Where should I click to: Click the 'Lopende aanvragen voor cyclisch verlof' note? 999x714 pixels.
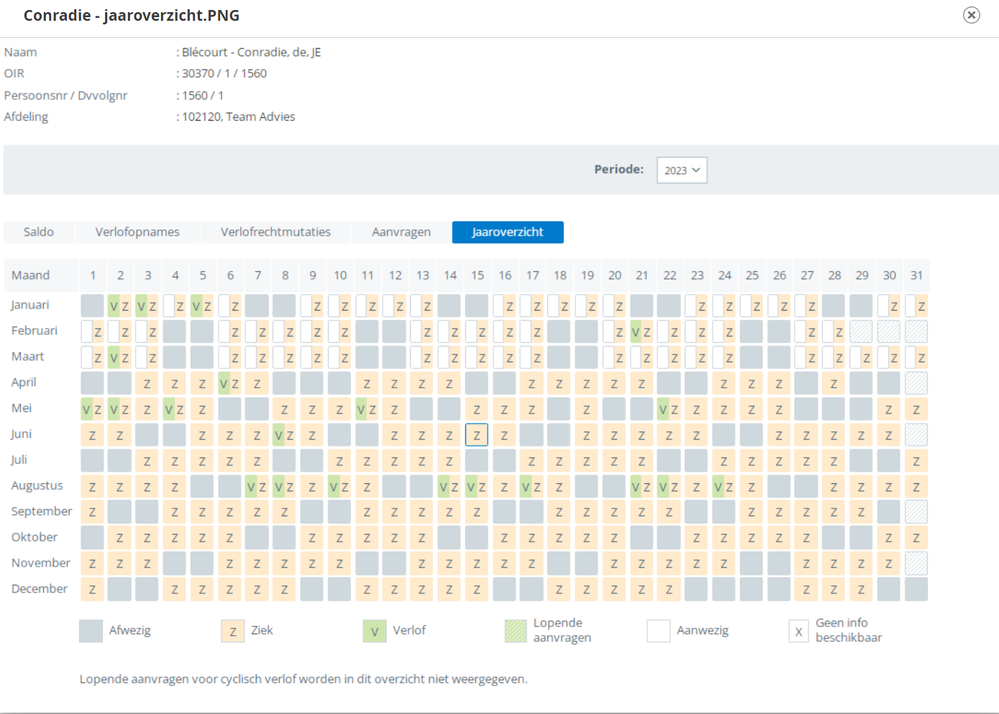click(303, 679)
